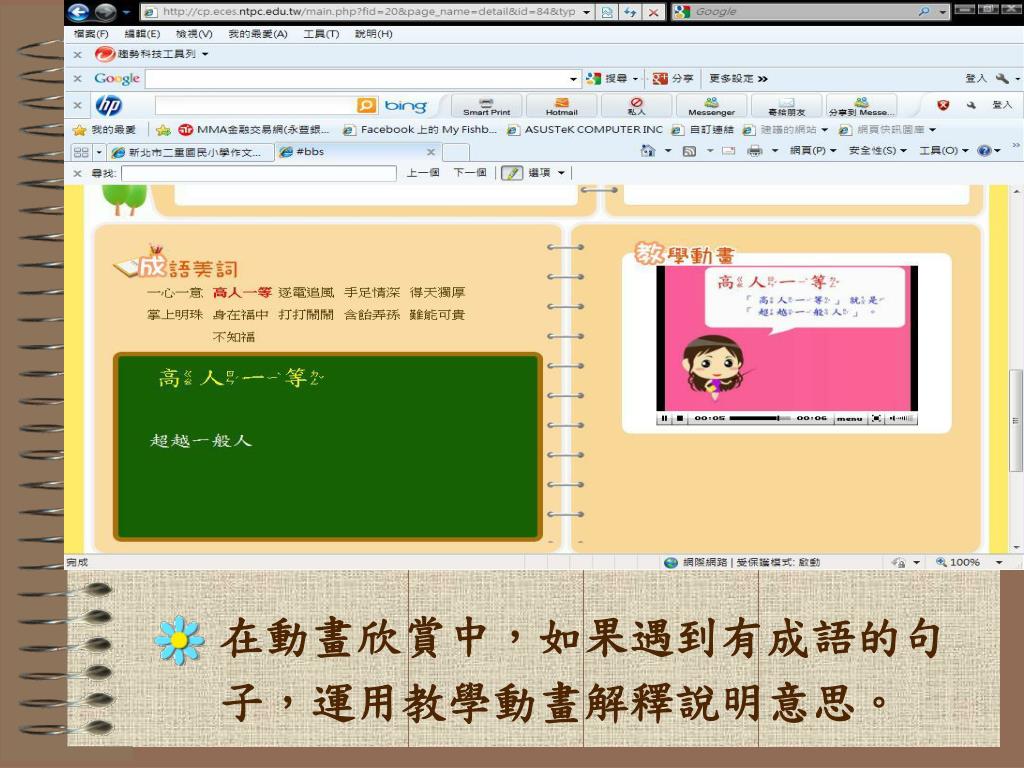Click the video progress bar
The width and height of the screenshot is (1024, 768).
[x=760, y=418]
